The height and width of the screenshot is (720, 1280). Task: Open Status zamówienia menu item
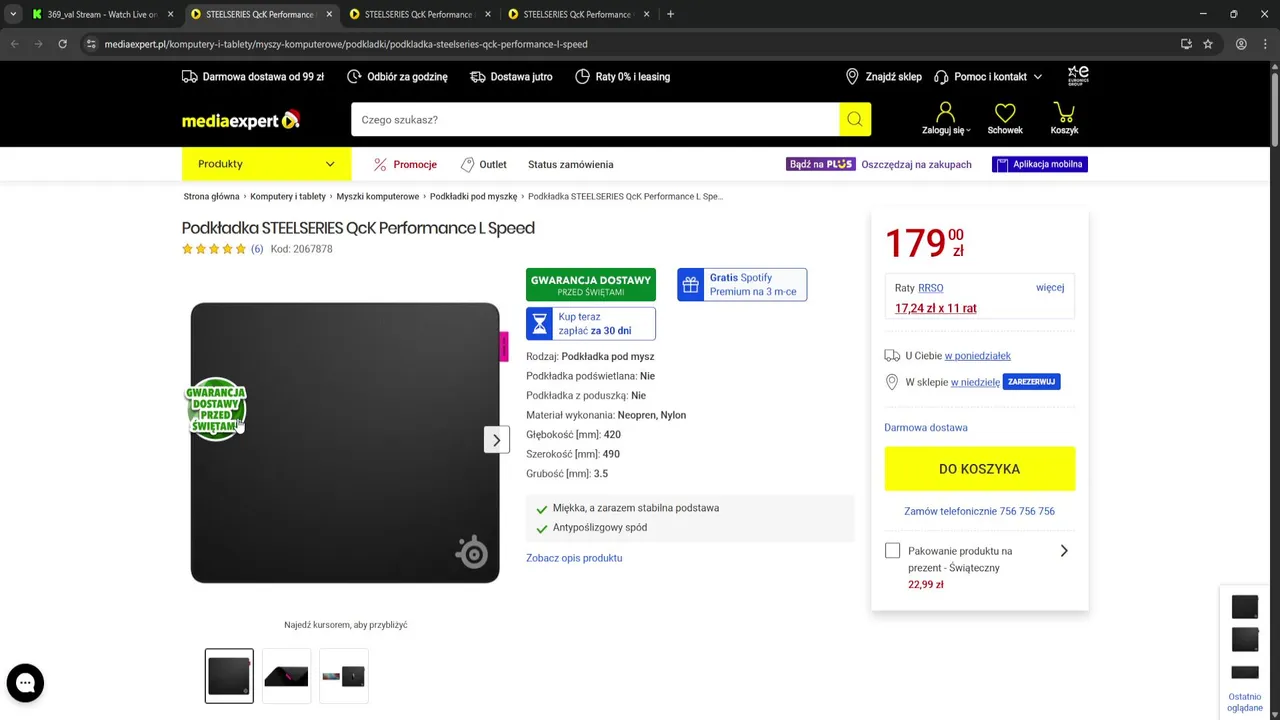[571, 164]
